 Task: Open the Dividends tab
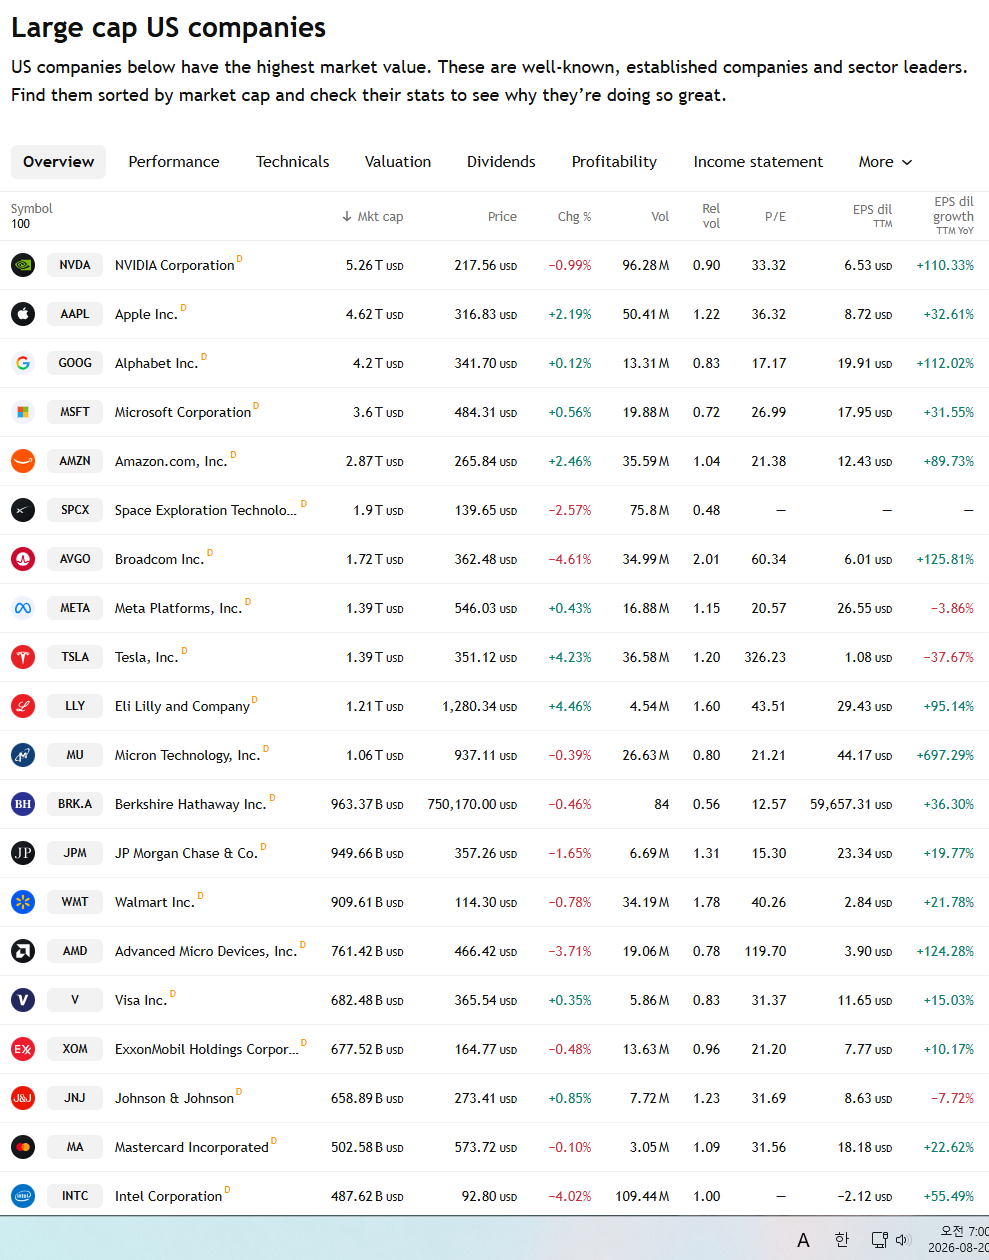point(501,162)
